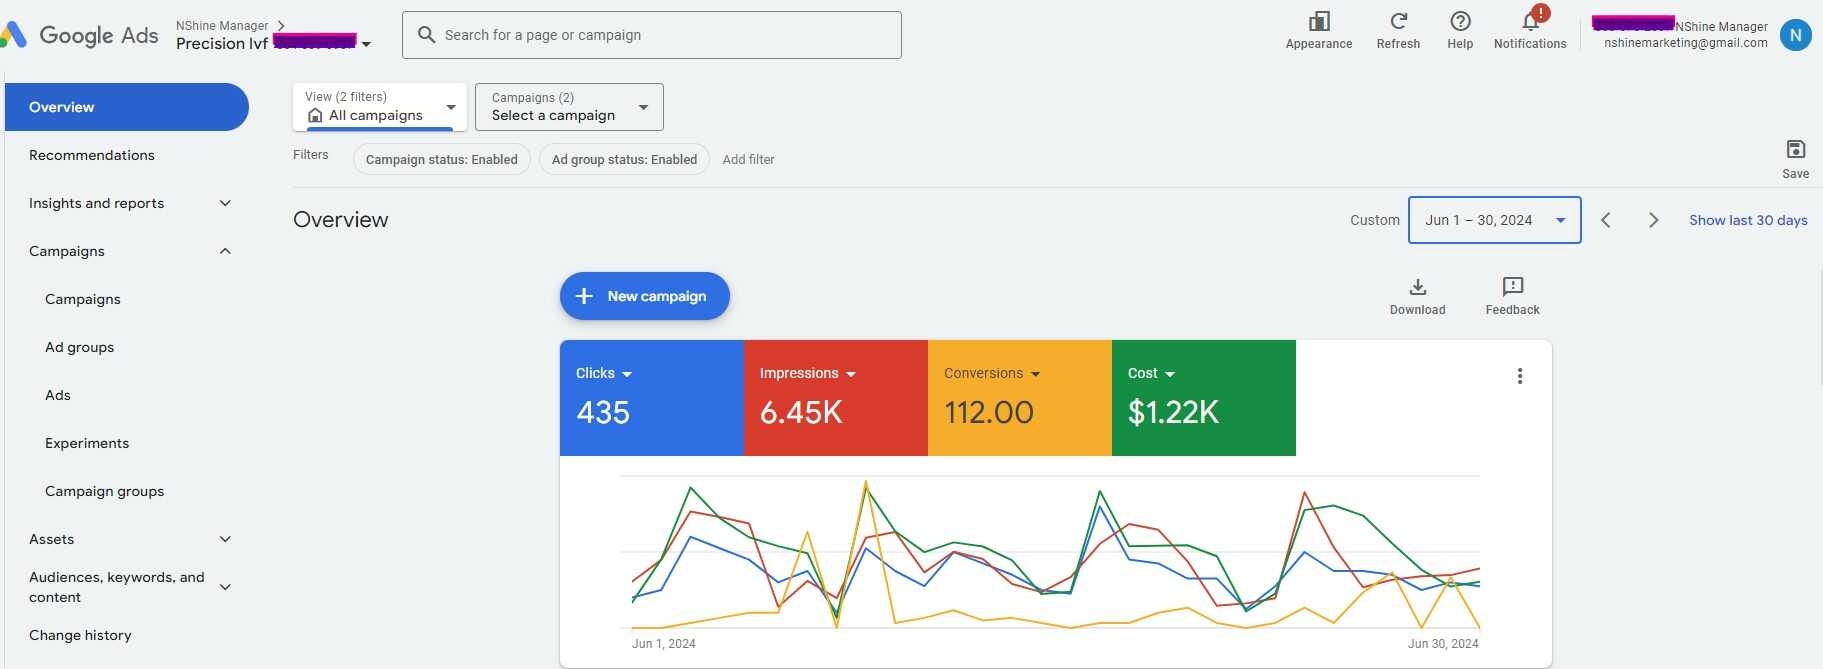Refresh the page data
The image size is (1823, 669).
1398,22
